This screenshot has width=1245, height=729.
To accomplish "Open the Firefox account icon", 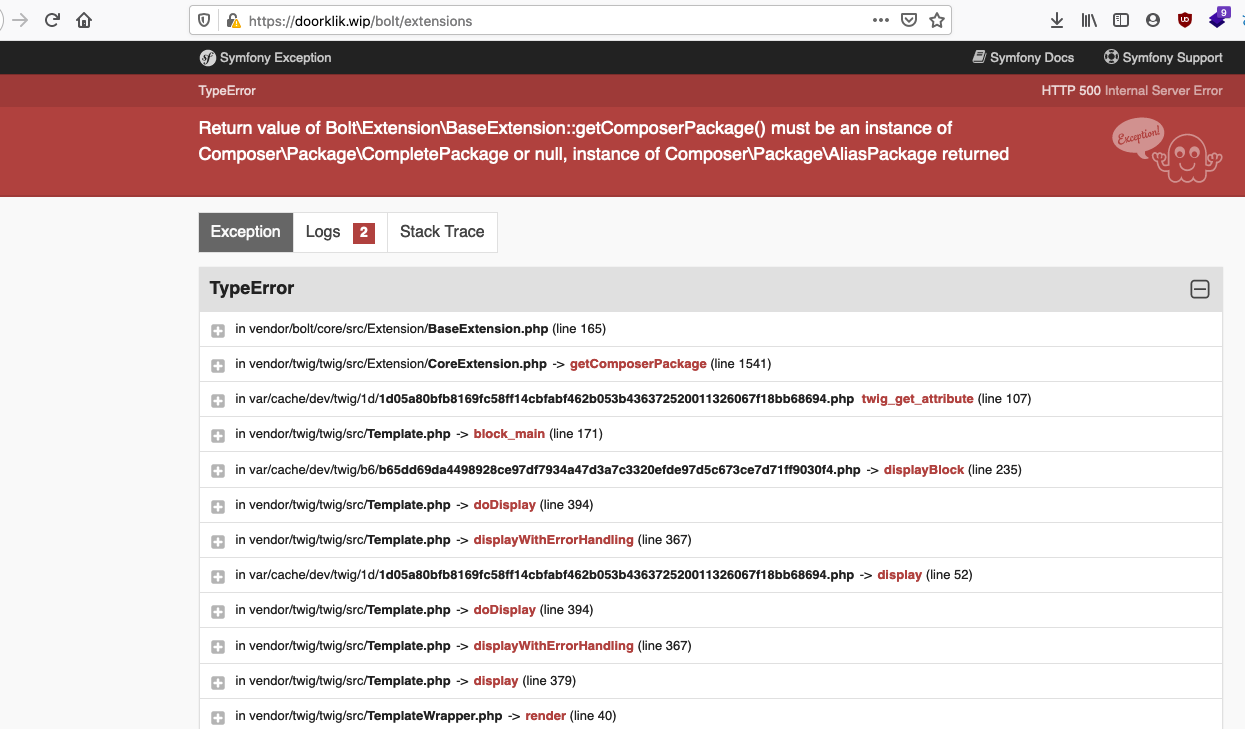I will point(1153,20).
